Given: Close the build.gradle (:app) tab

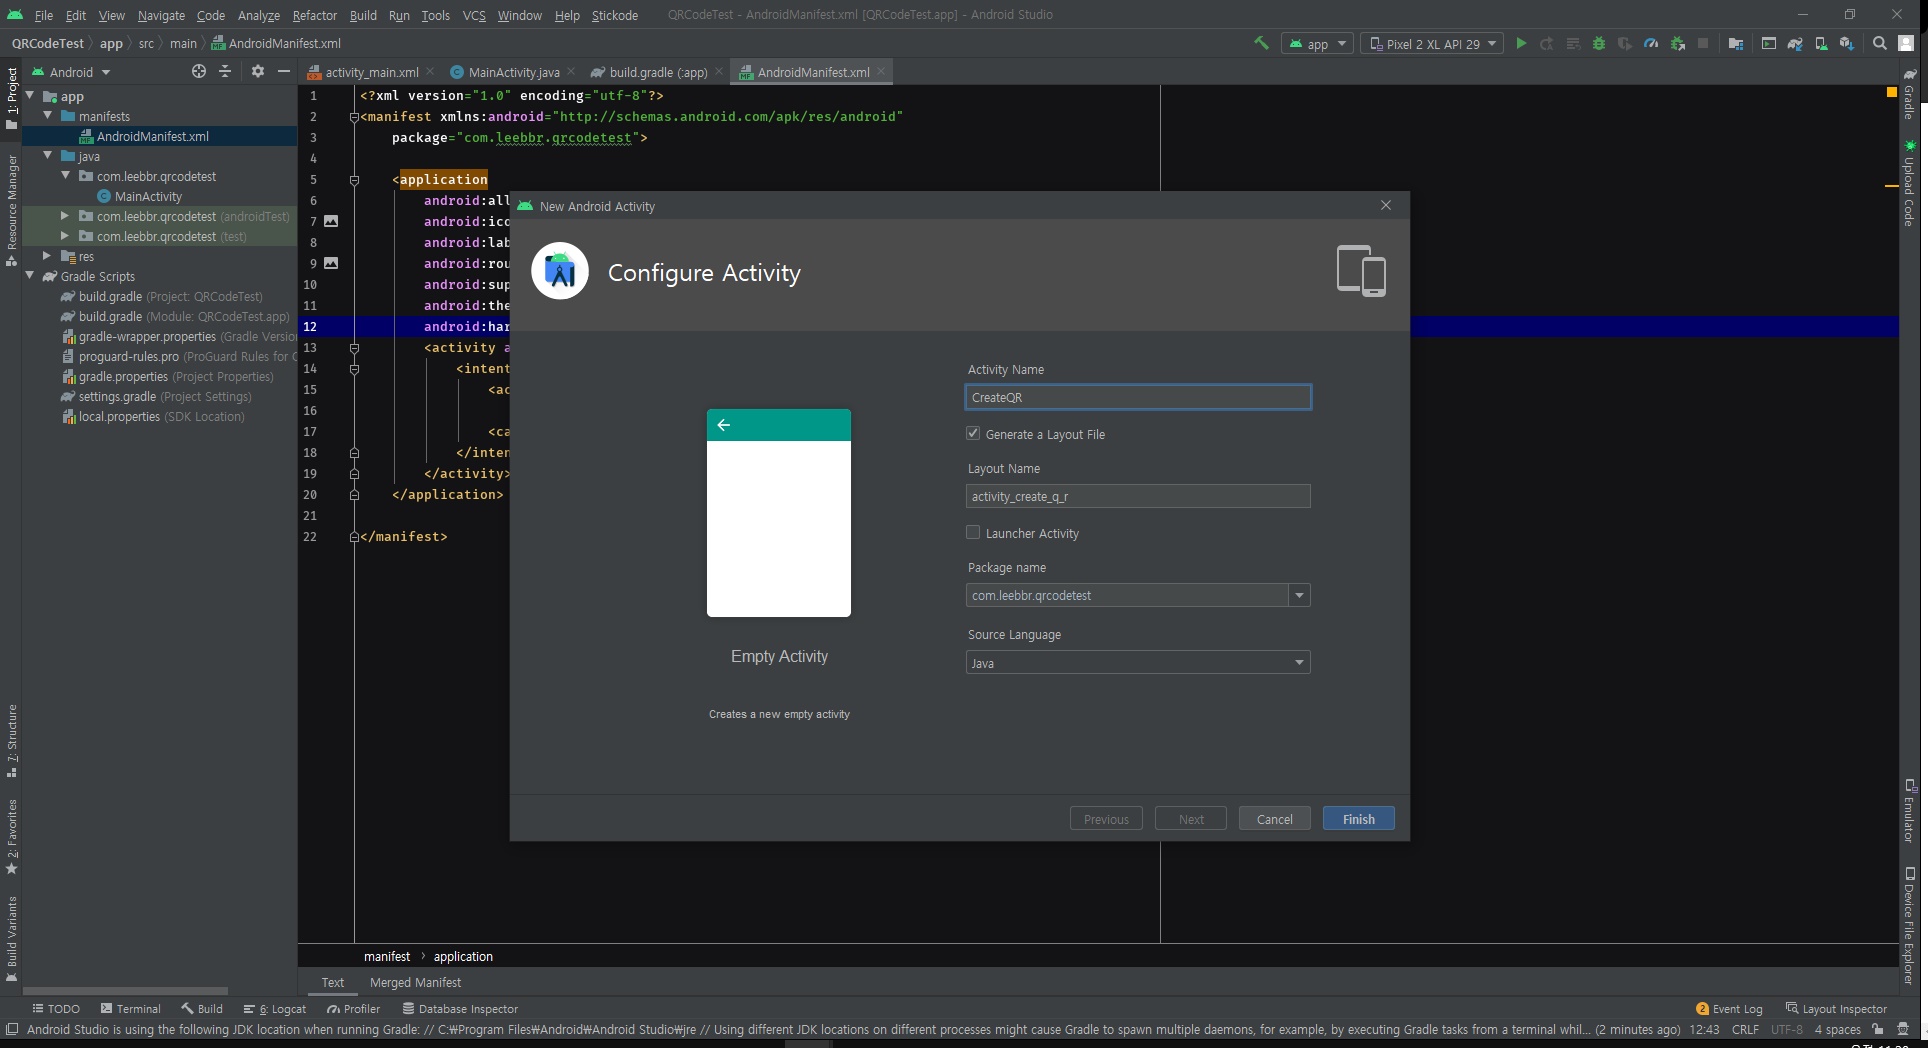Looking at the screenshot, I should click(x=719, y=71).
